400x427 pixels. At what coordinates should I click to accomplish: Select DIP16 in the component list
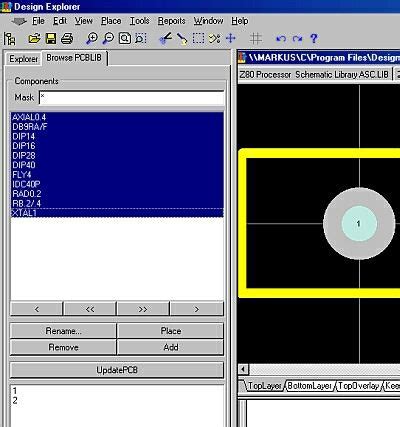[117, 146]
